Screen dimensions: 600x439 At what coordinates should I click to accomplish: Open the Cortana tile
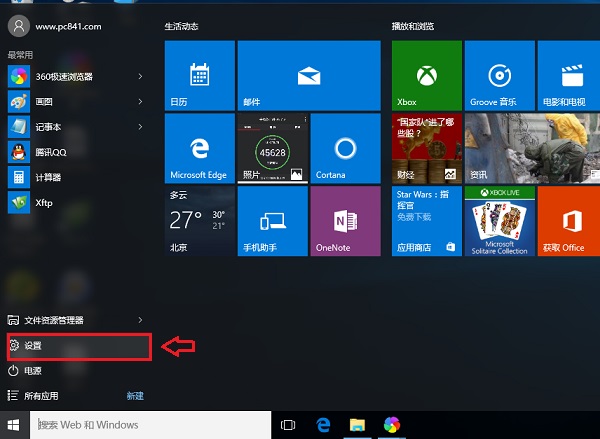pos(345,148)
